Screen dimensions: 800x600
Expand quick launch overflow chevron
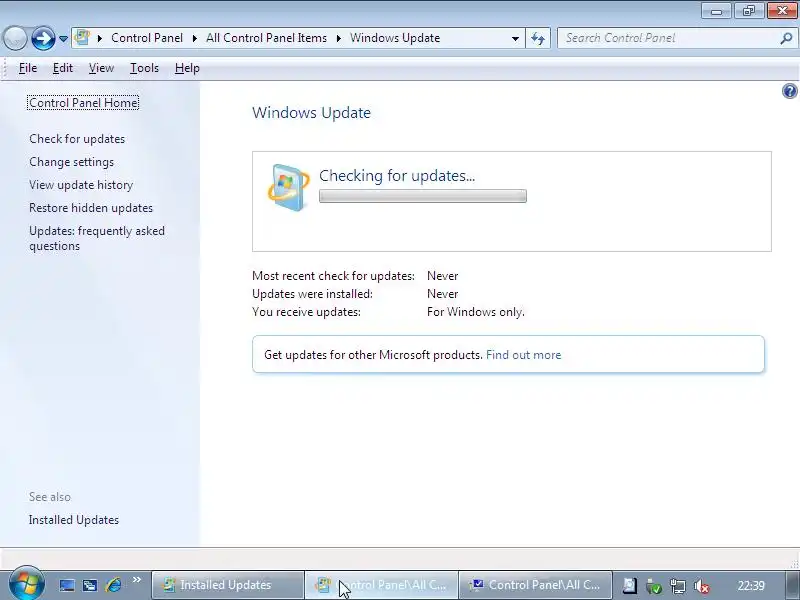(x=136, y=580)
